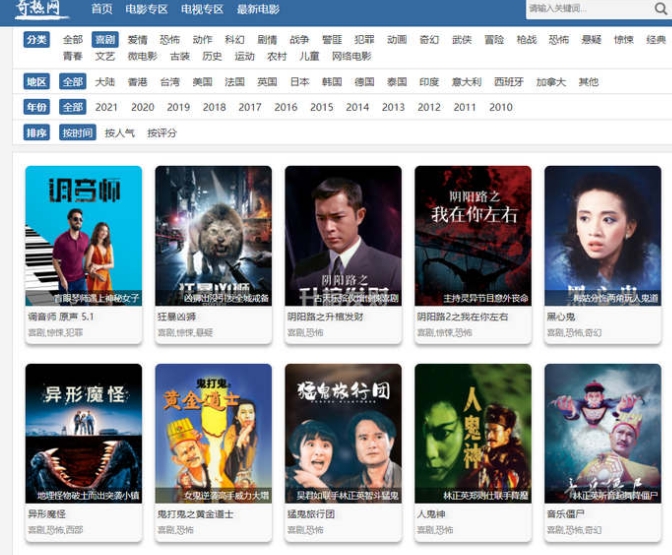Screen dimensions: 672x555
Task: Click the 奇热网 site logo
Action: 40,9
